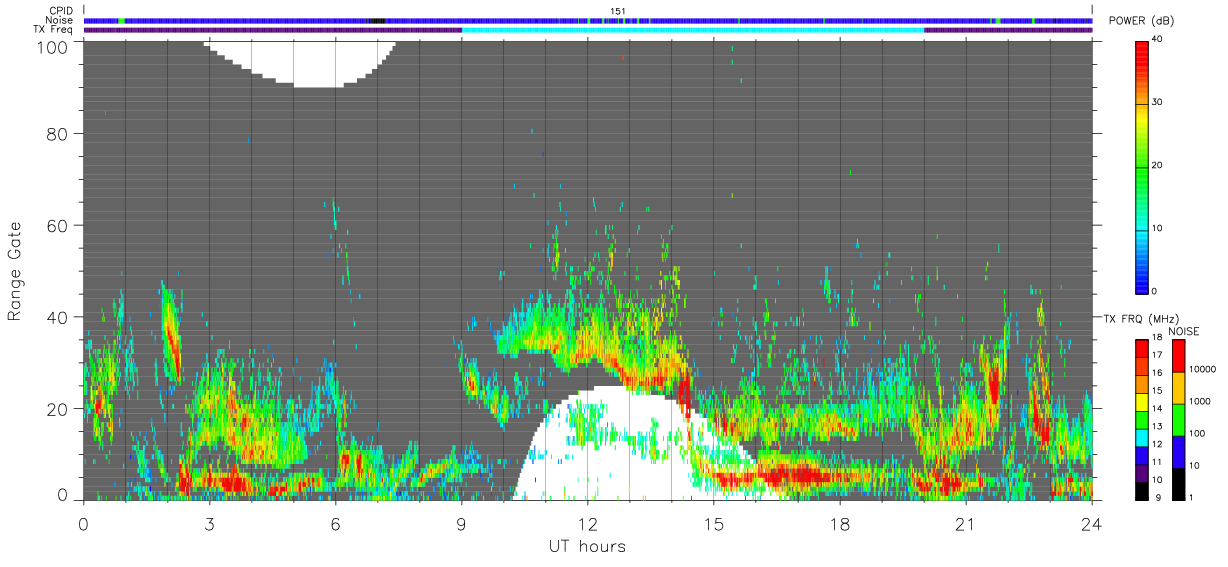
Task: Click the 24 tick on UT hours axis
Action: (x=1092, y=524)
